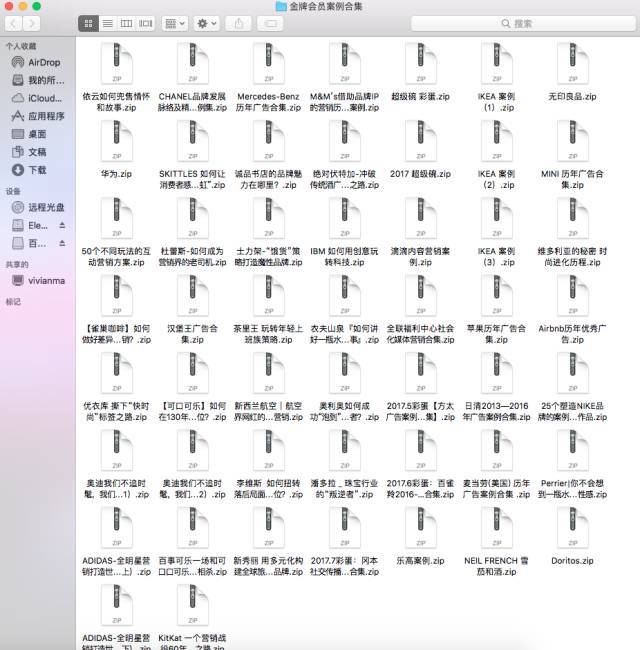Select the NEIL FRENCH zip file icon
640x650 pixels.
497,528
